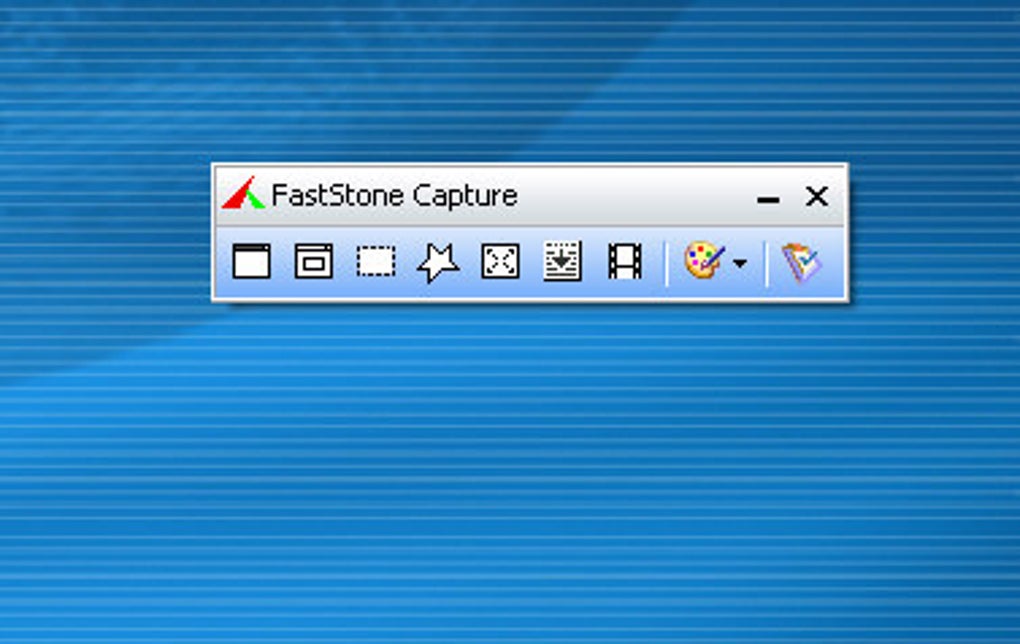Expand the output destination dropdown arrow
Screen dimensions: 1020x644
click(740, 263)
